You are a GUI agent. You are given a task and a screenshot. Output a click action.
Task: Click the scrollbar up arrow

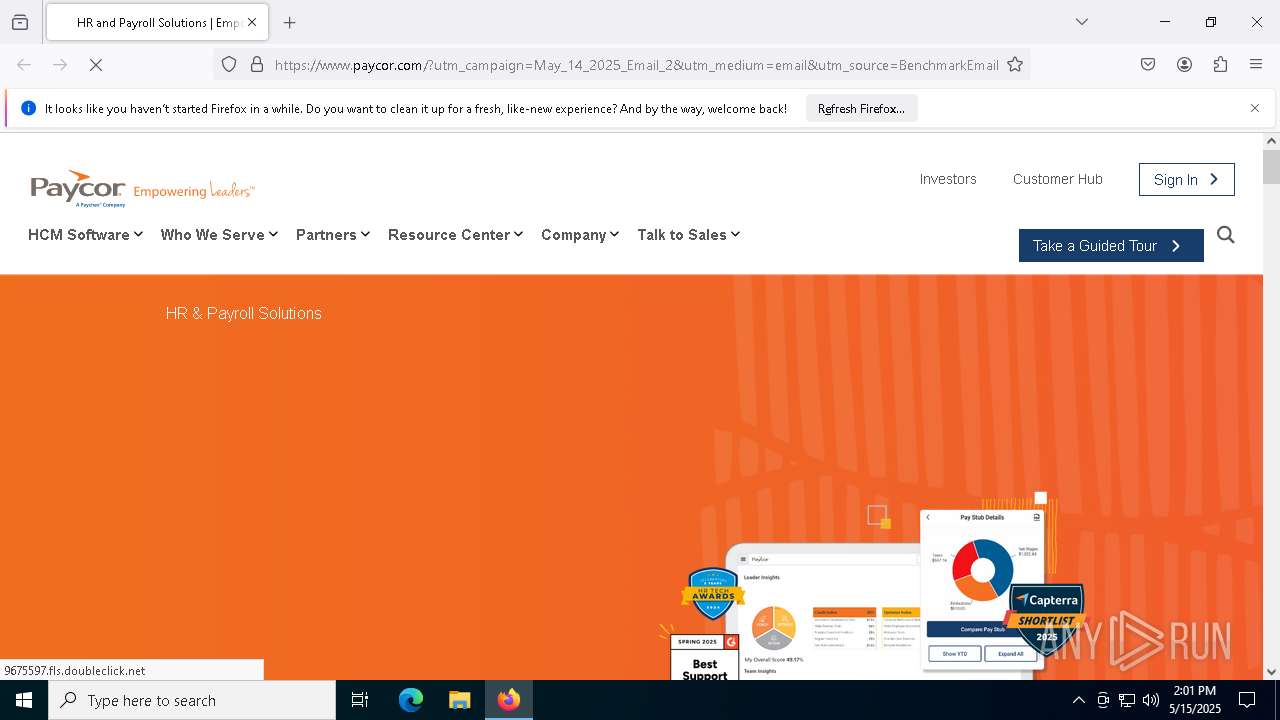coord(1271,141)
